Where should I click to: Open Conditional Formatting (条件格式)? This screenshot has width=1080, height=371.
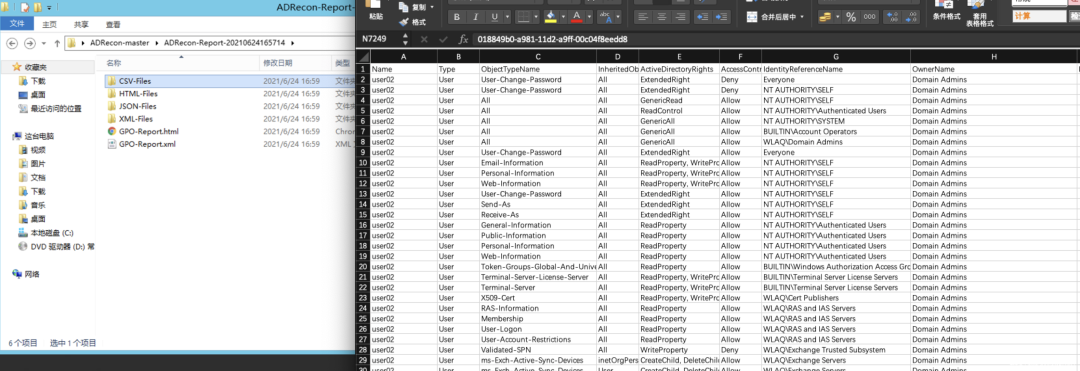(947, 10)
